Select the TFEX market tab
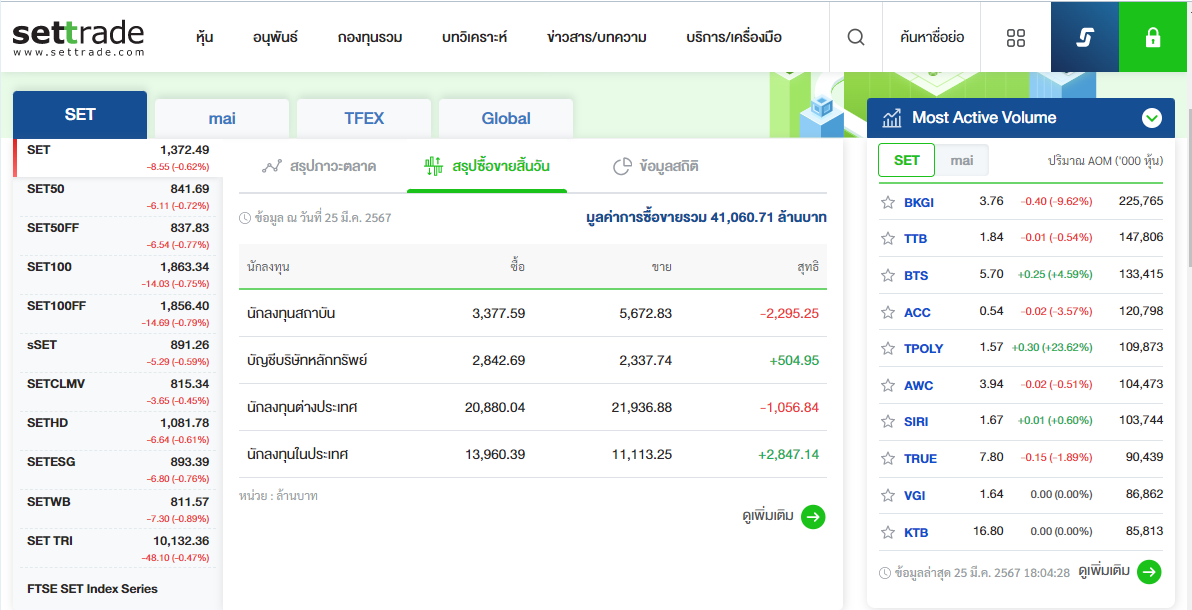 point(364,119)
